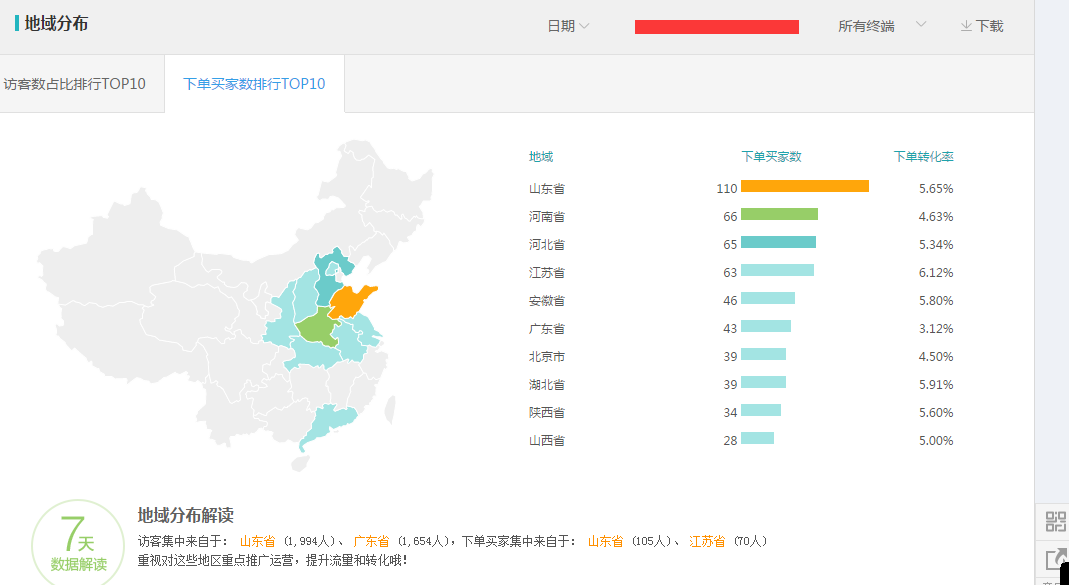Click the 山东省 link beside (105人)
Viewport: 1069px width, 585px height.
[x=605, y=541]
